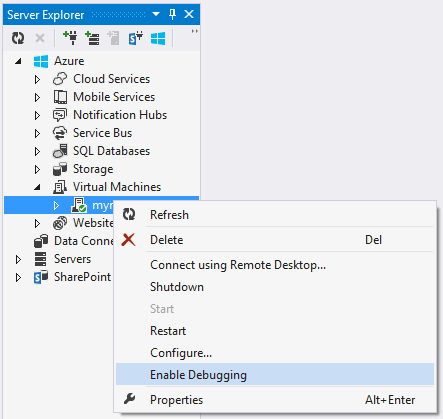The width and height of the screenshot is (443, 419).
Task: Collapse the Azure tree node
Action: tap(19, 61)
